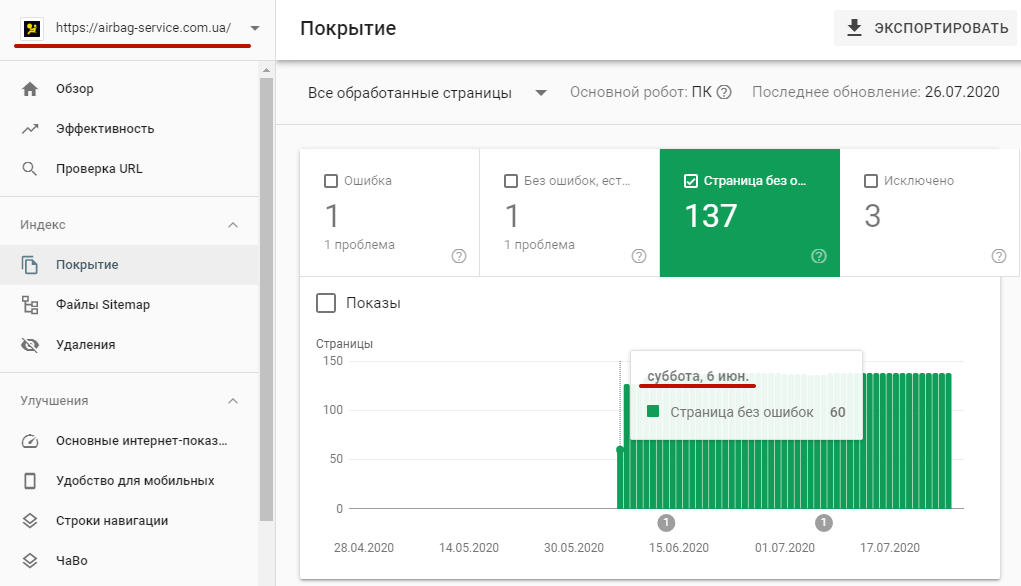
Task: Select Покрытие in the sidebar
Action: [x=129, y=265]
